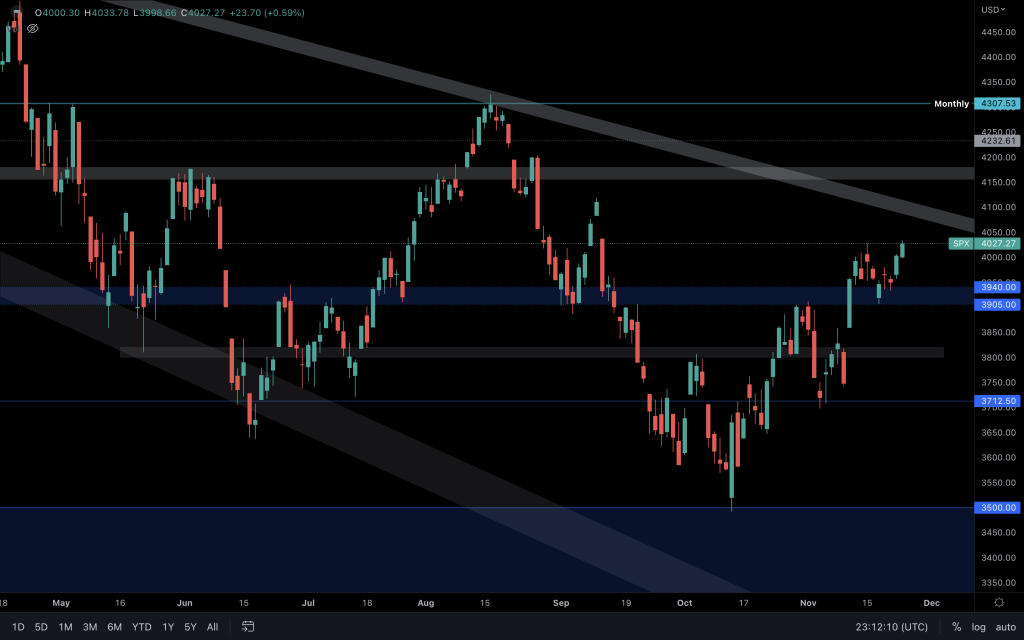Image resolution: width=1024 pixels, height=640 pixels.
Task: Click the 4232.61 crosshair price label
Action: (x=997, y=140)
